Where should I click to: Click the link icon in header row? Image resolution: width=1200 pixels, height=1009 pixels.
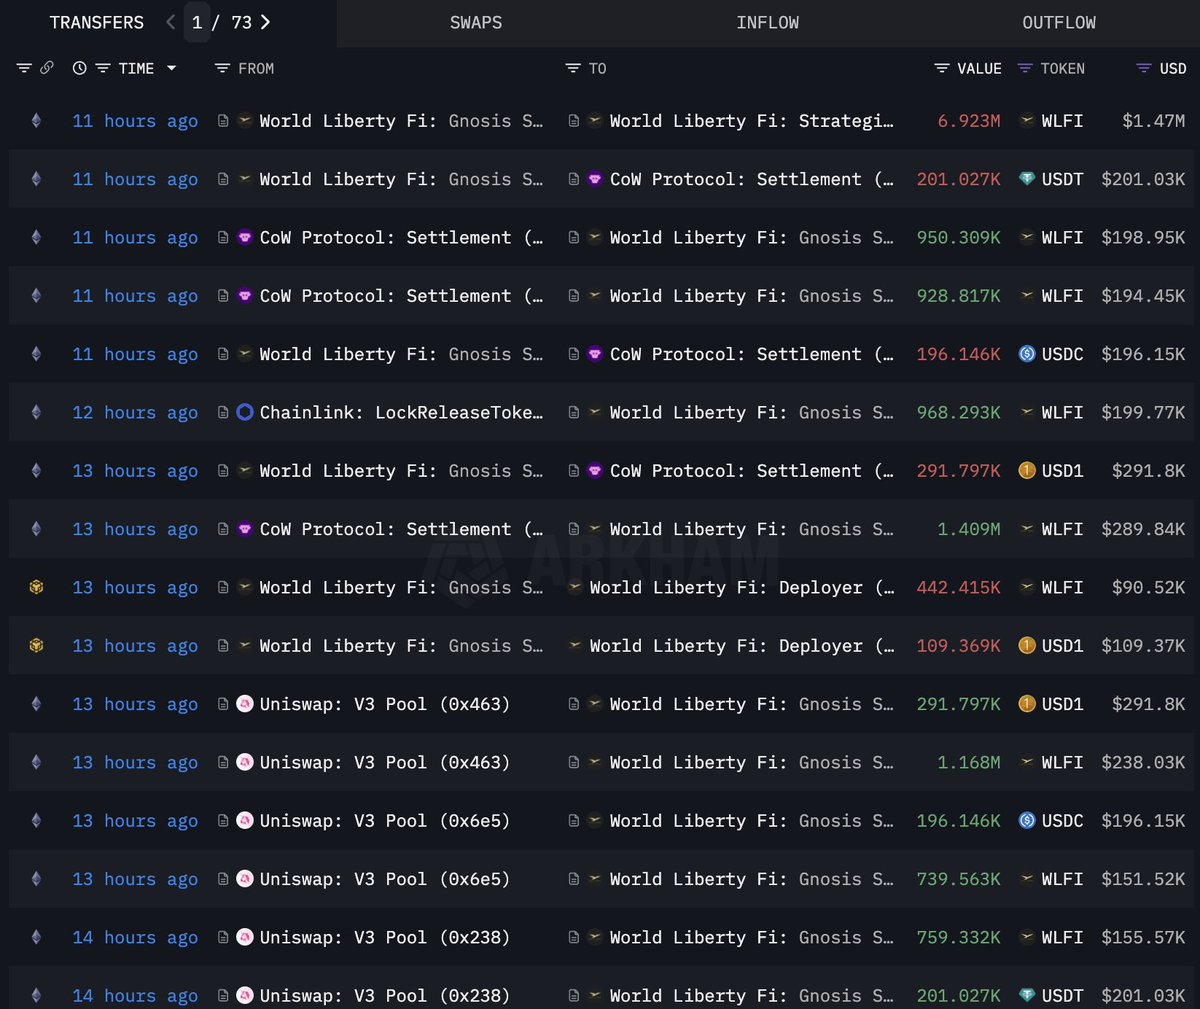tap(46, 68)
